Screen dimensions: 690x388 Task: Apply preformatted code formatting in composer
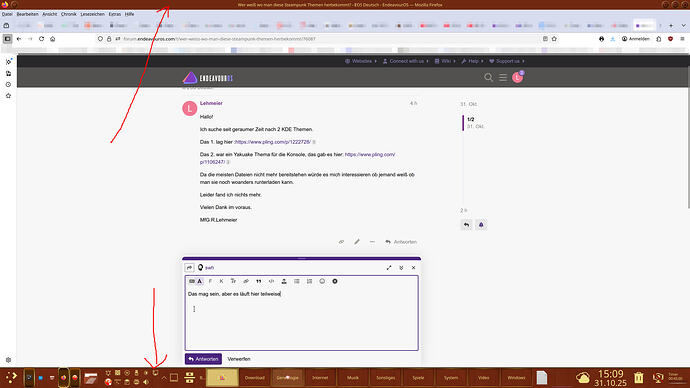coord(272,281)
